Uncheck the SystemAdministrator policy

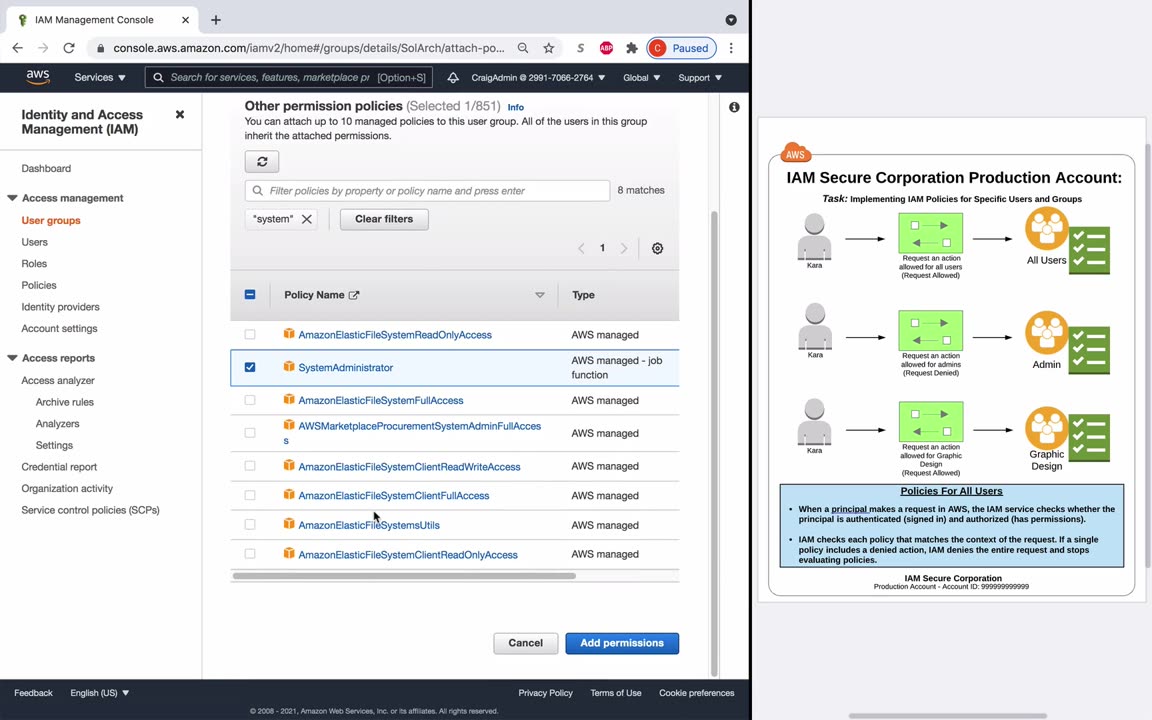click(250, 367)
